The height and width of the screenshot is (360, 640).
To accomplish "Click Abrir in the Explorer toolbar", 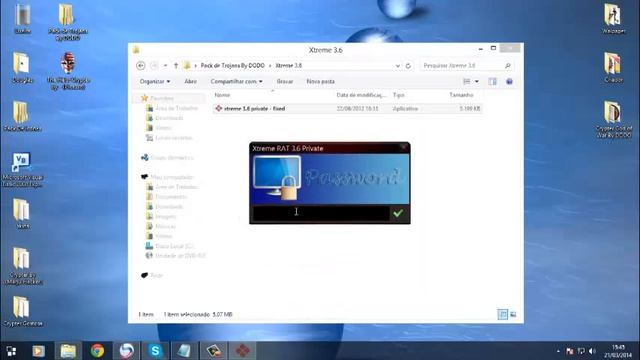I will (190, 81).
